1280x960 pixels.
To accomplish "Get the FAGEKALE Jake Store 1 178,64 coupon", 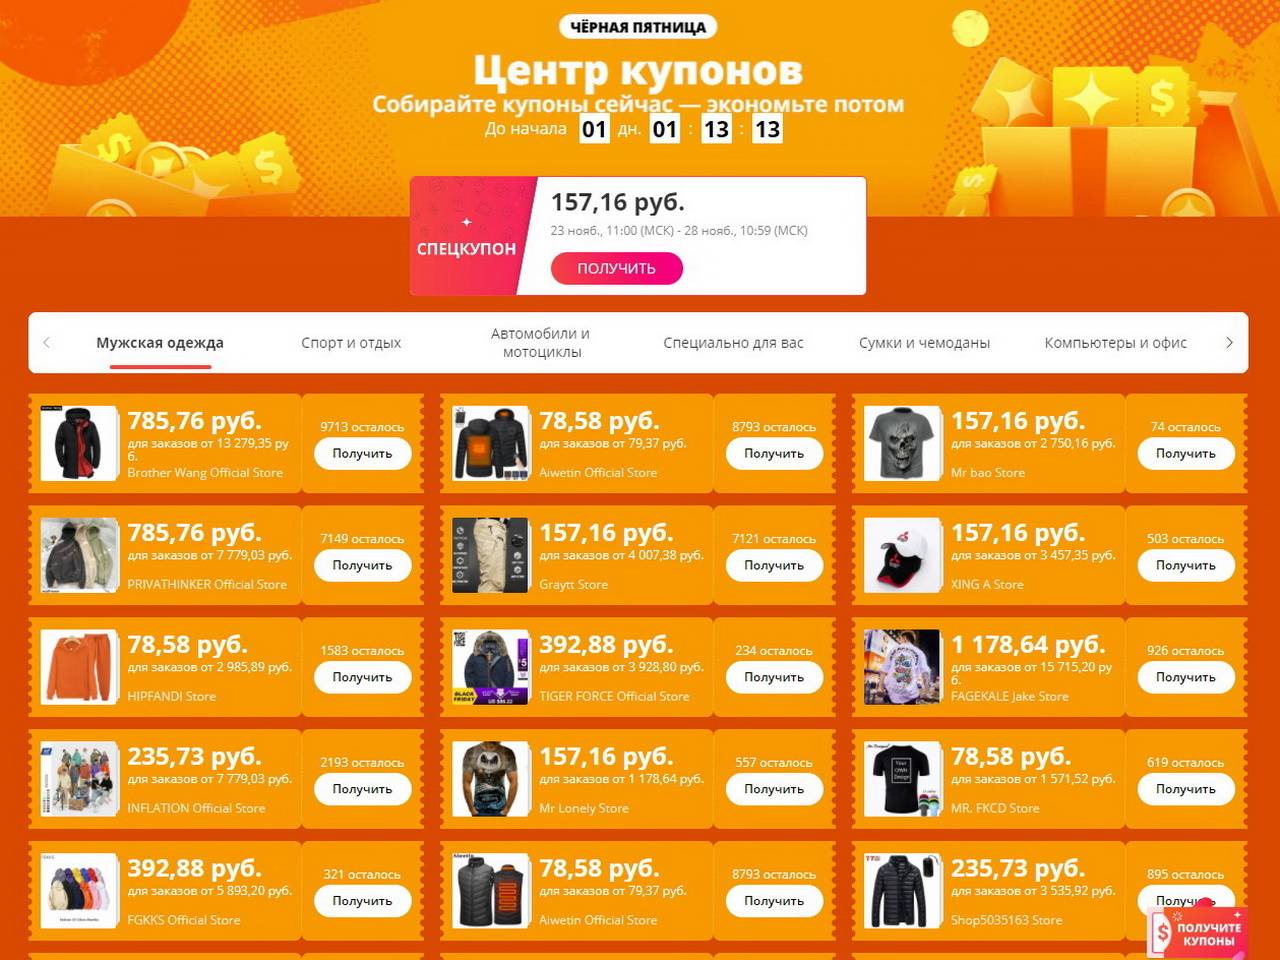I will pyautogui.click(x=1186, y=678).
